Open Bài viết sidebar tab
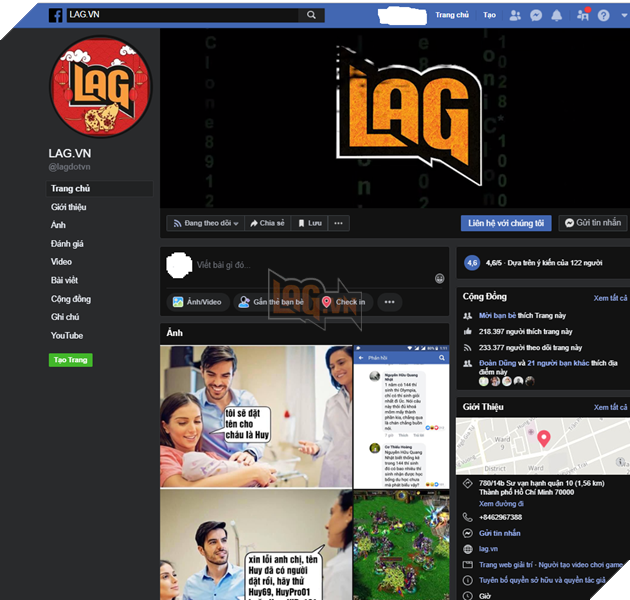This screenshot has width=630, height=600. pyautogui.click(x=64, y=280)
